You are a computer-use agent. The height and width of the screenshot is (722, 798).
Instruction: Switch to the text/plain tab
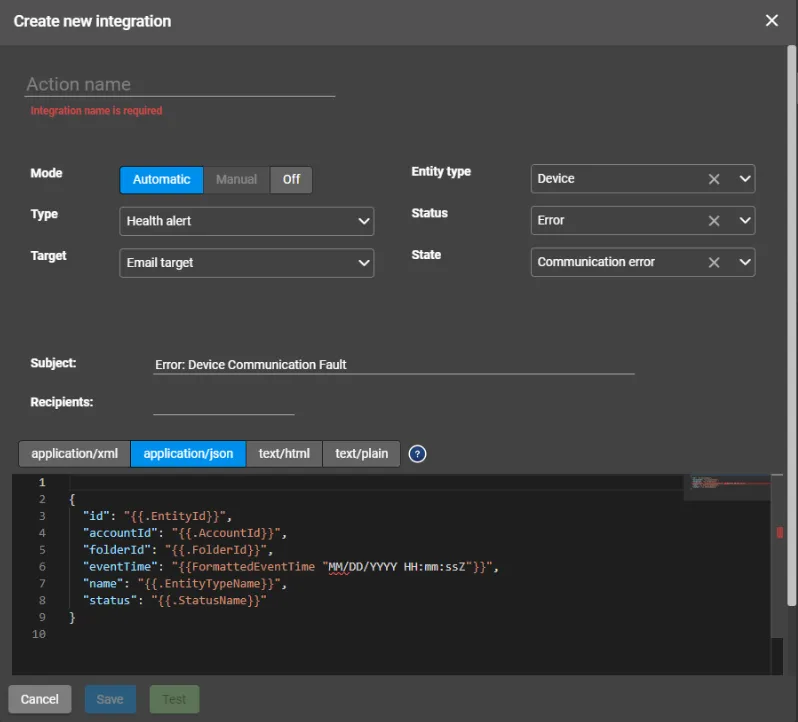[x=361, y=454]
